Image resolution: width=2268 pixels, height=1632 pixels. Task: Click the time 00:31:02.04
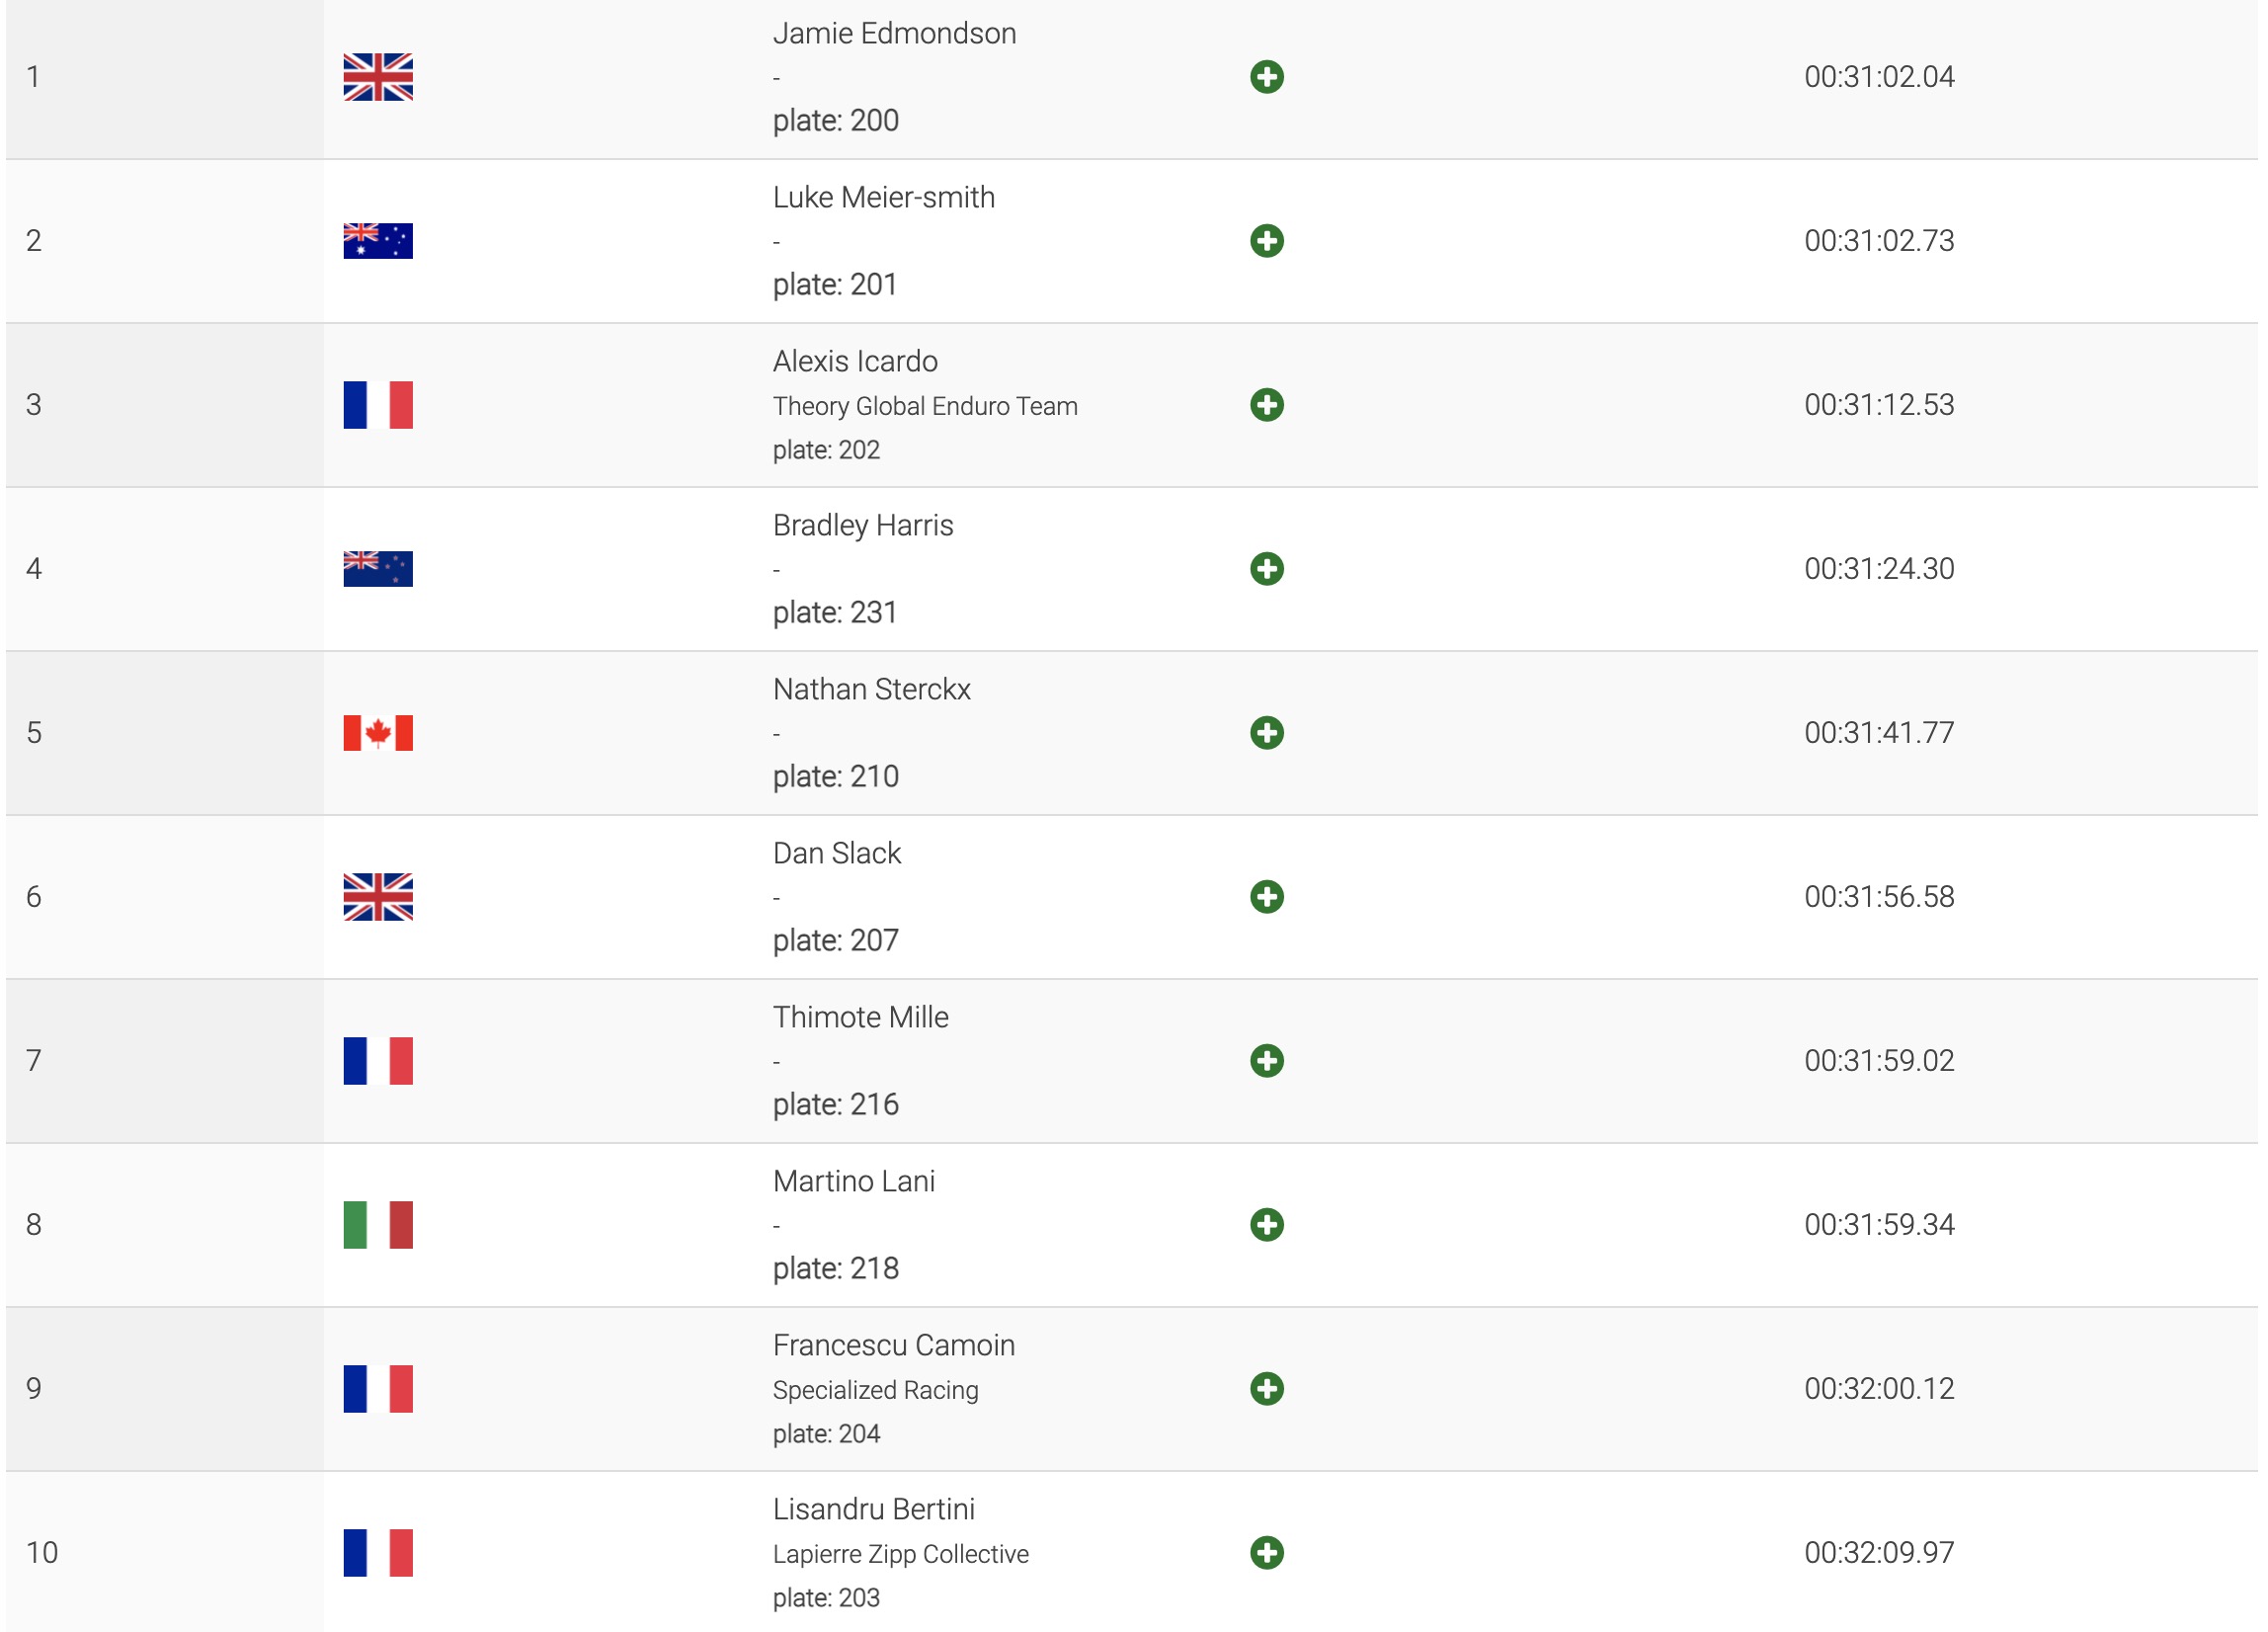[x=1878, y=77]
